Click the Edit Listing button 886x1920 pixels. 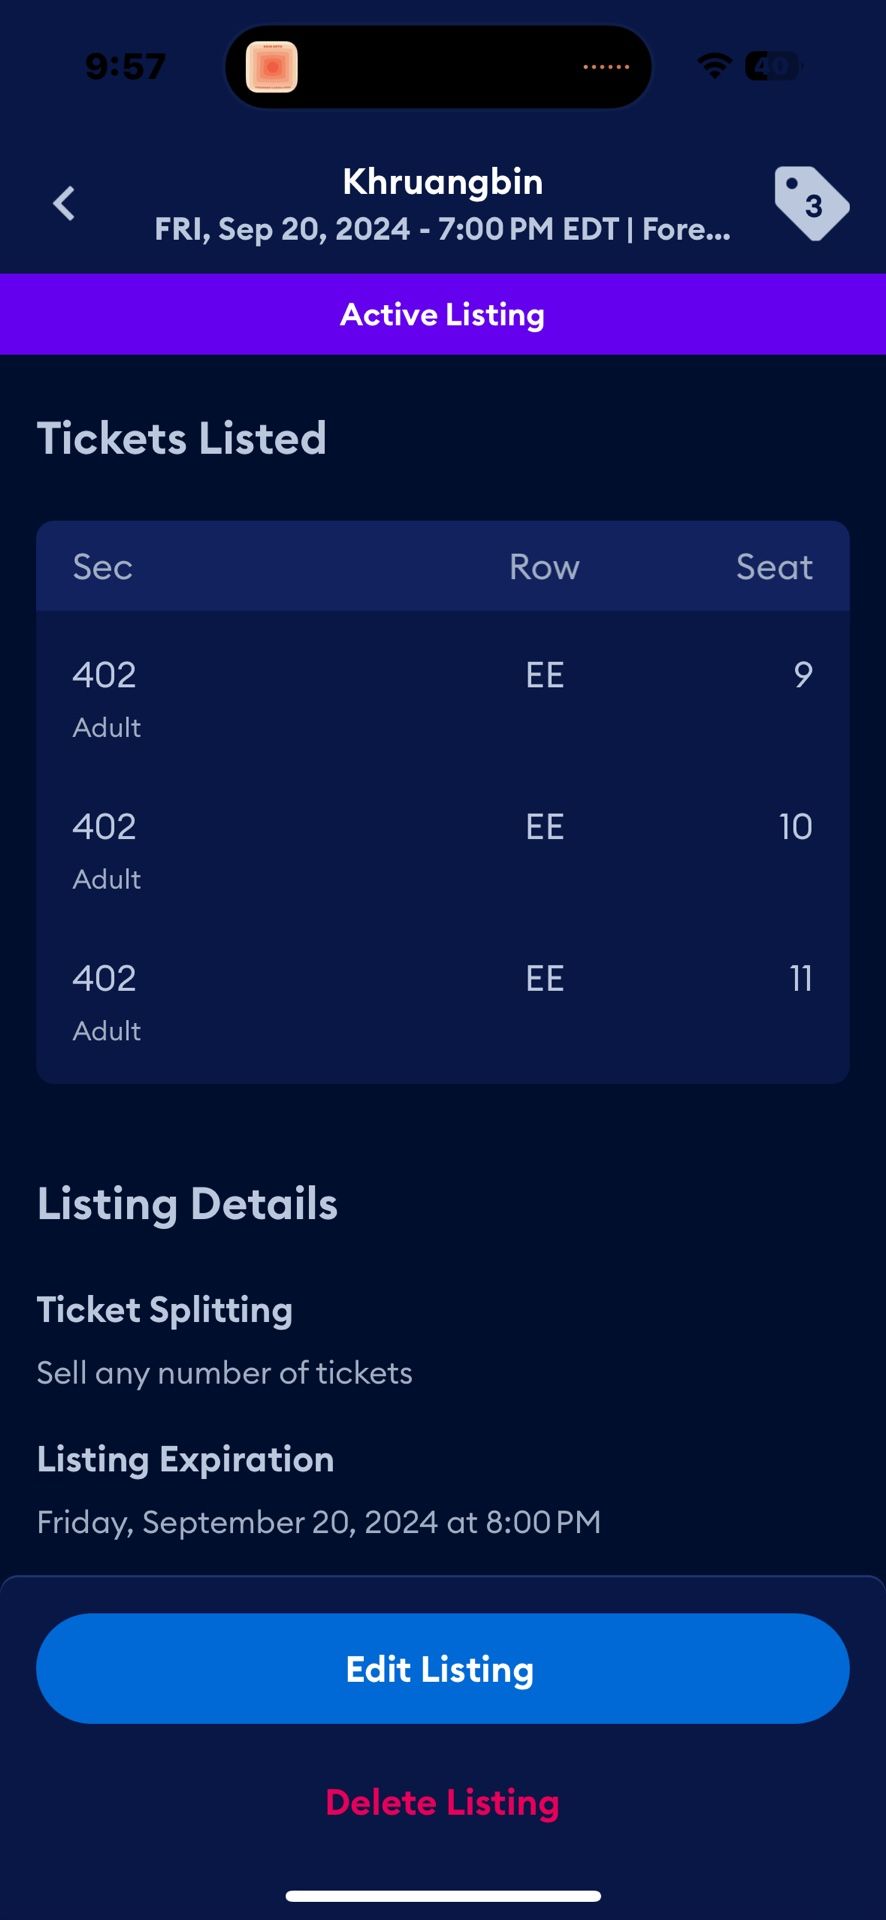(443, 1668)
